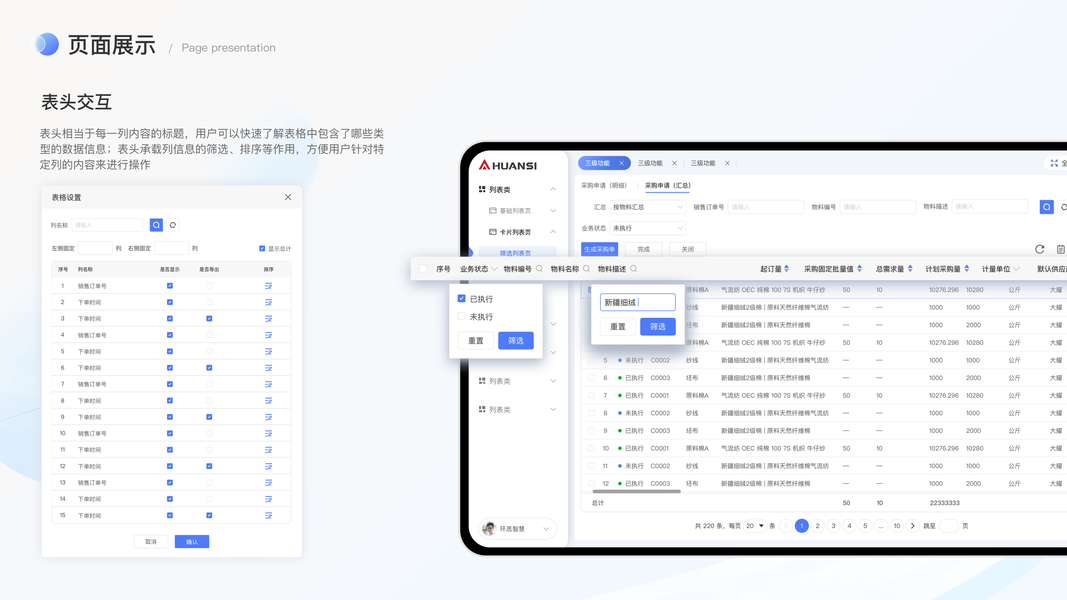Viewport: 1067px width, 600px height.
Task: Click the sort icon in settings row 12
Action: (x=268, y=466)
